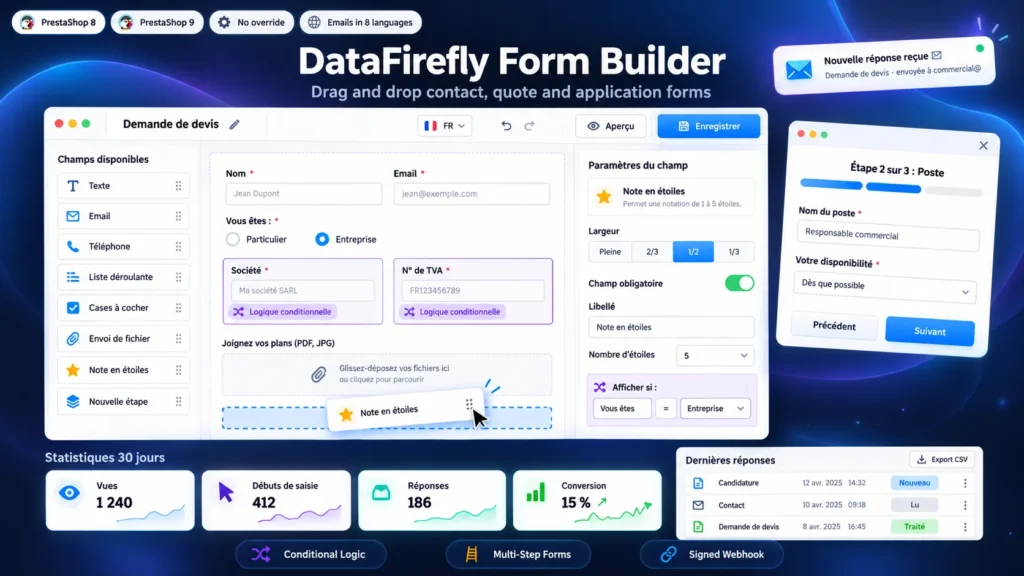The width and height of the screenshot is (1024, 576).
Task: Open the row menu for the Candidature response
Action: (965, 483)
